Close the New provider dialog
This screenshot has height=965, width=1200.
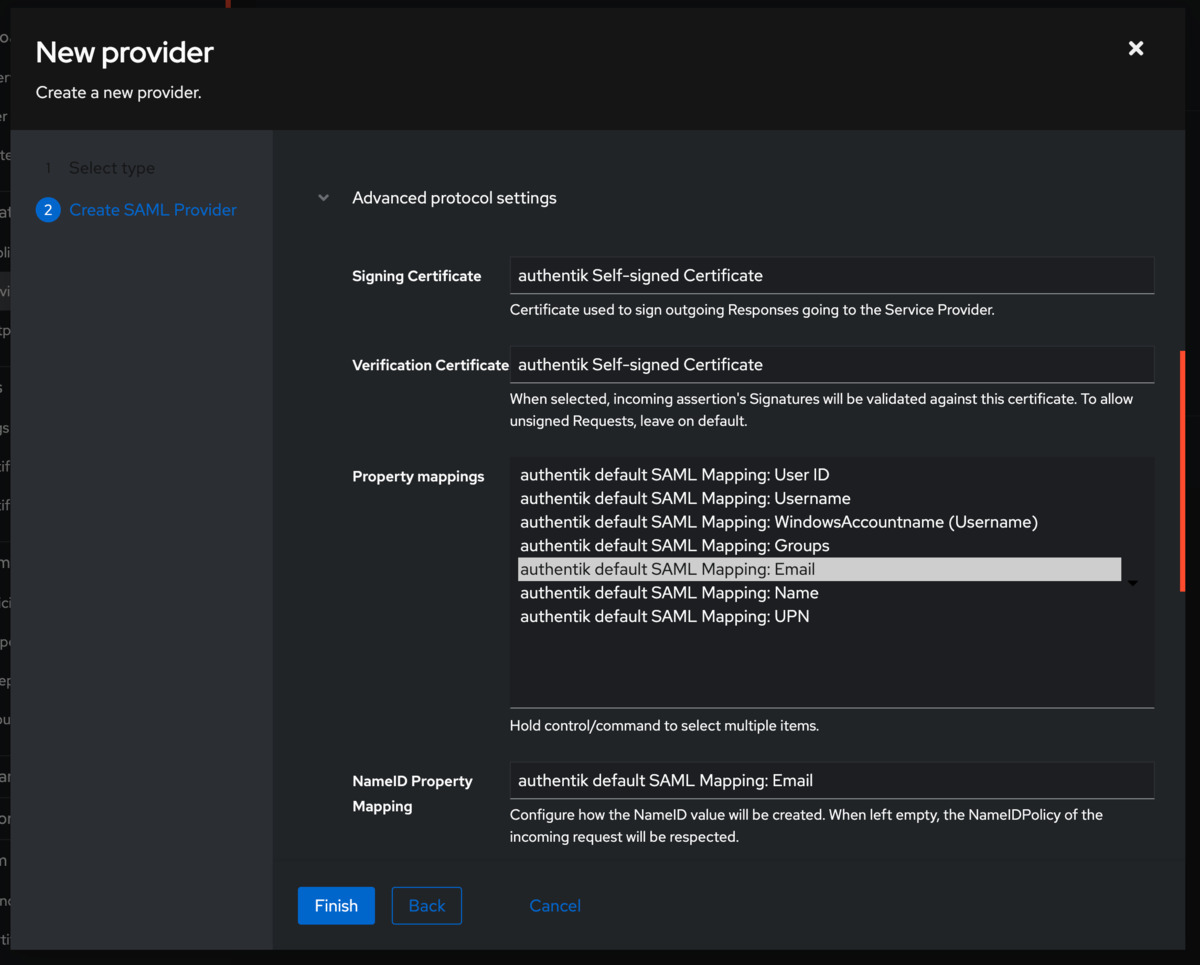pyautogui.click(x=1135, y=48)
